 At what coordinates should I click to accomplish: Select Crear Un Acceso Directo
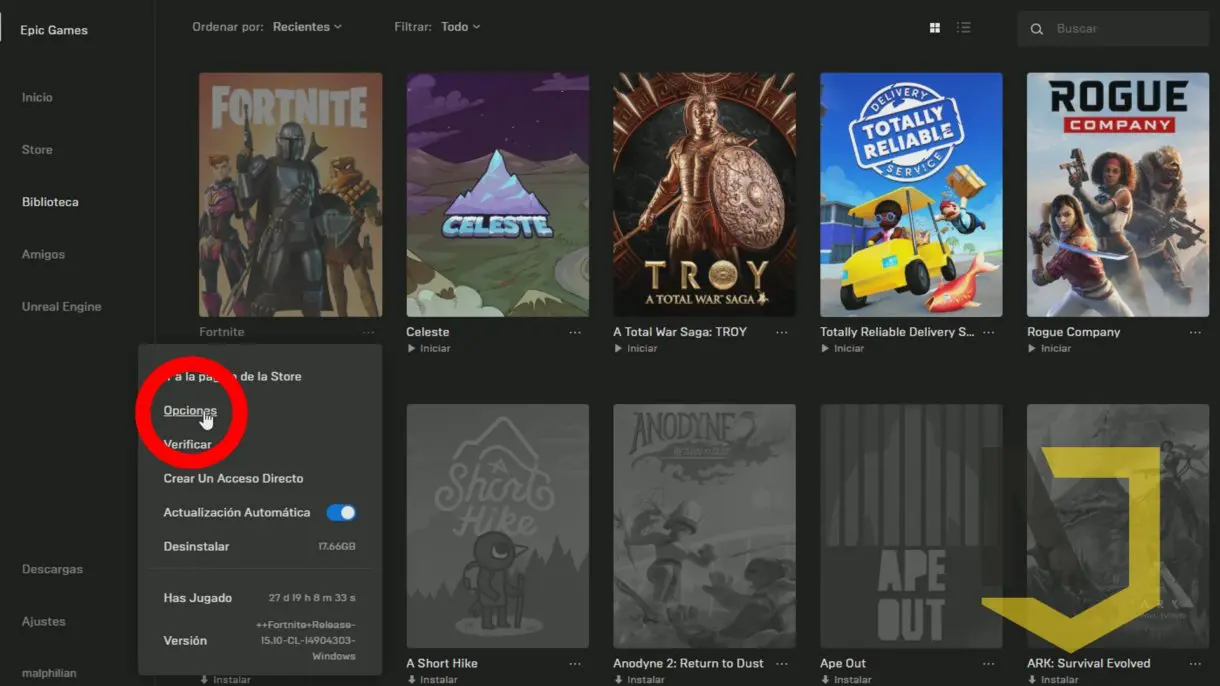pos(233,479)
